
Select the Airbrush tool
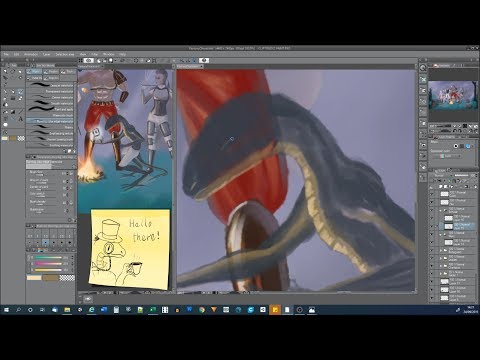[x=5, y=98]
